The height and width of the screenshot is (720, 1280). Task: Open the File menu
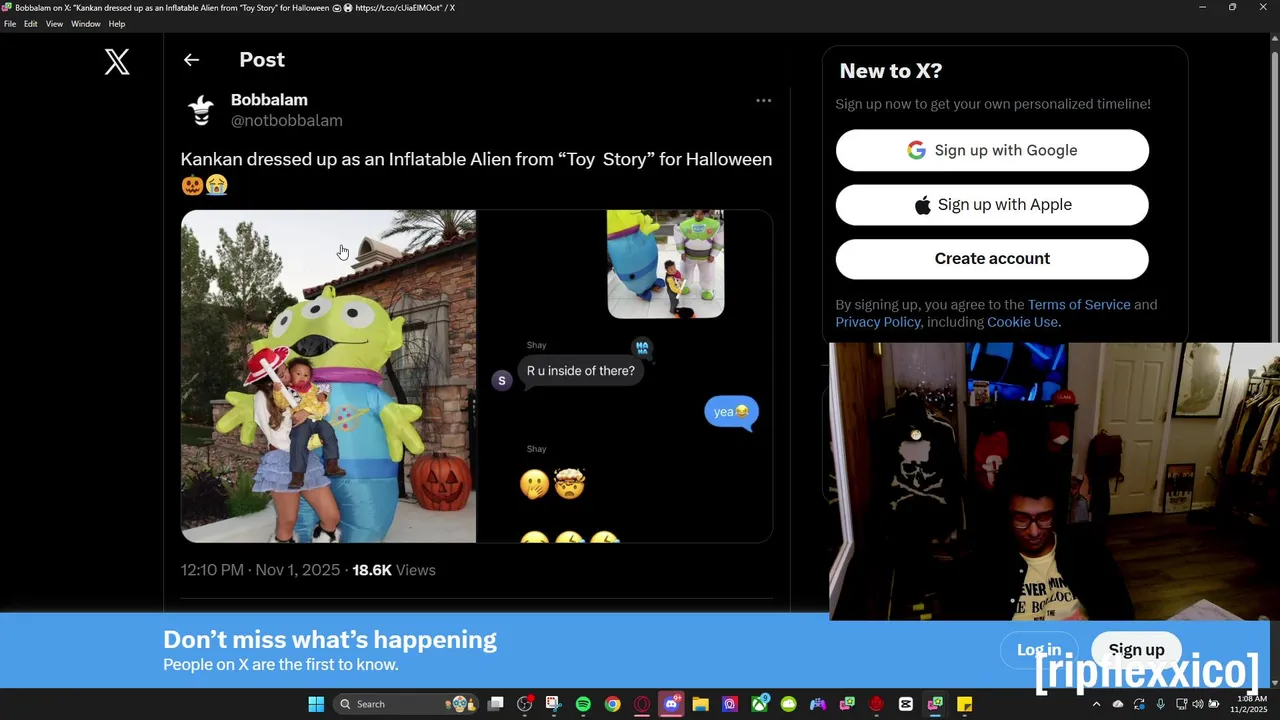(10, 24)
